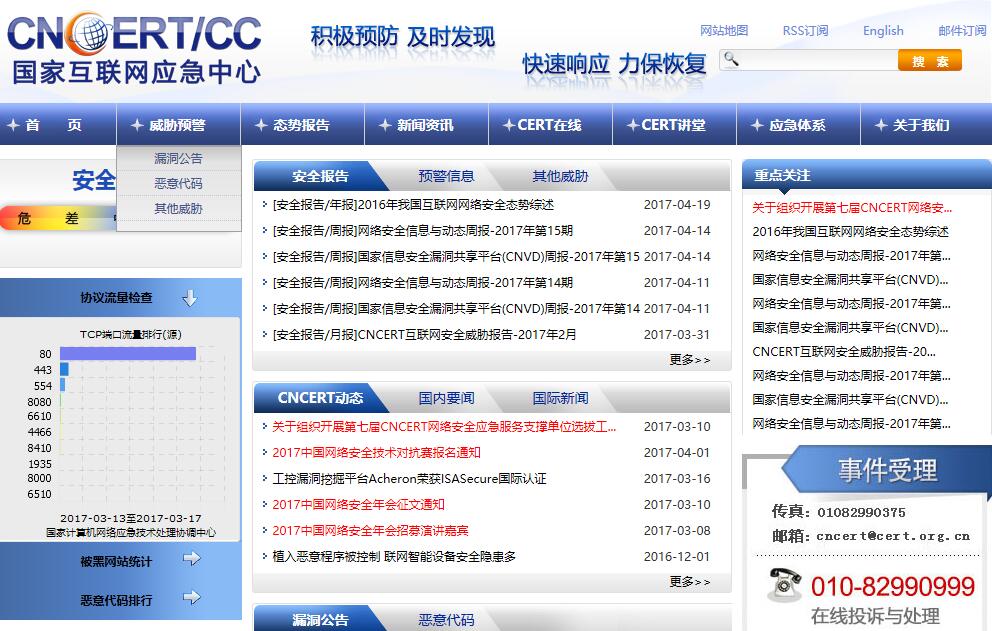Click the down arrow beside 协议流量检查

tap(189, 297)
